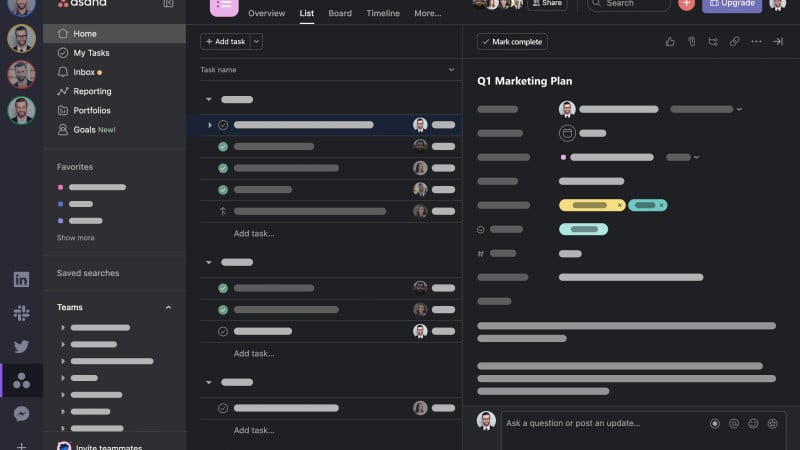Open project section dropdown chevron in details
The width and height of the screenshot is (800, 450).
pyautogui.click(x=696, y=157)
